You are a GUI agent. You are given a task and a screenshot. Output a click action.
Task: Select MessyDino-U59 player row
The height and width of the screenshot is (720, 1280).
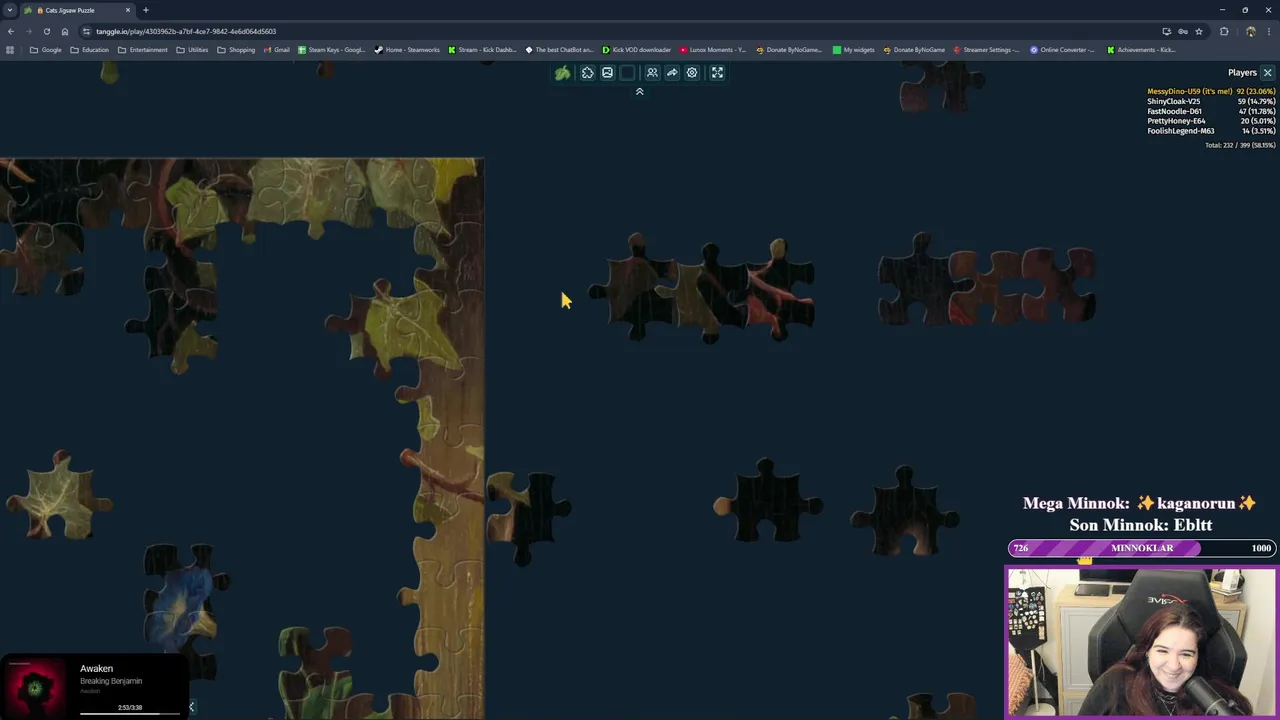1211,91
